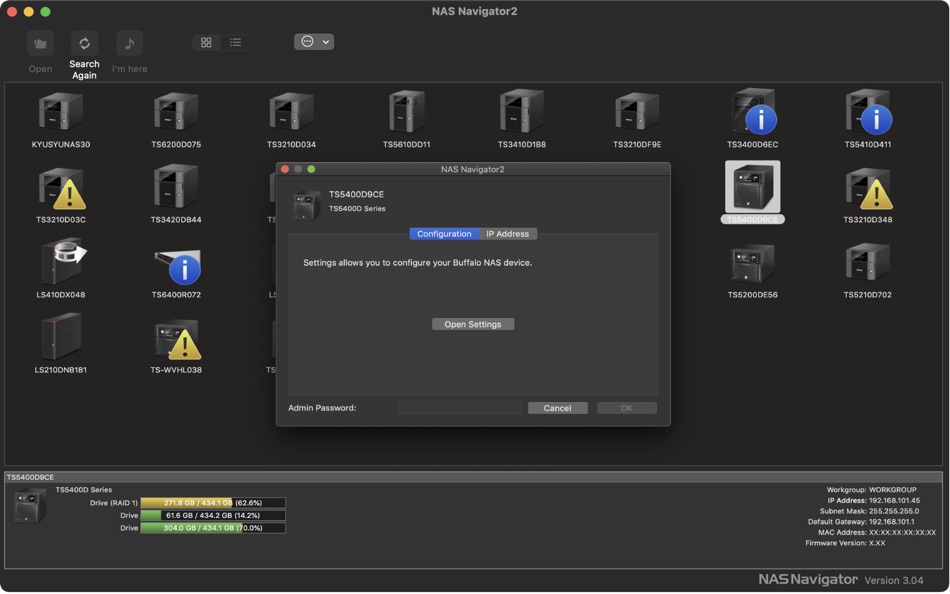Focus the Admin Password input field
950x594 pixels.
[459, 408]
